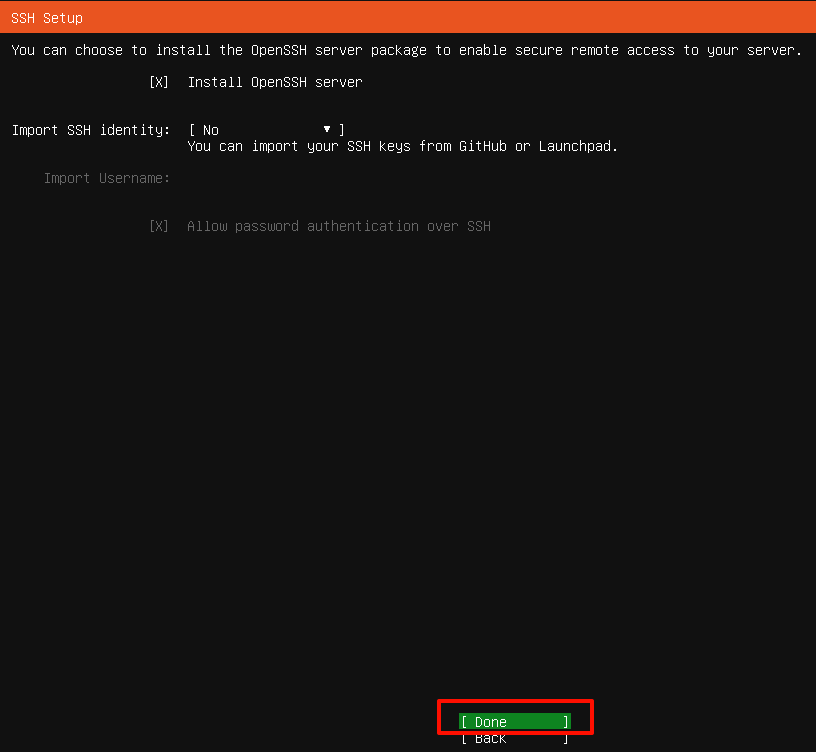Click the 'Allow password authentication over SSH' label

(x=339, y=226)
